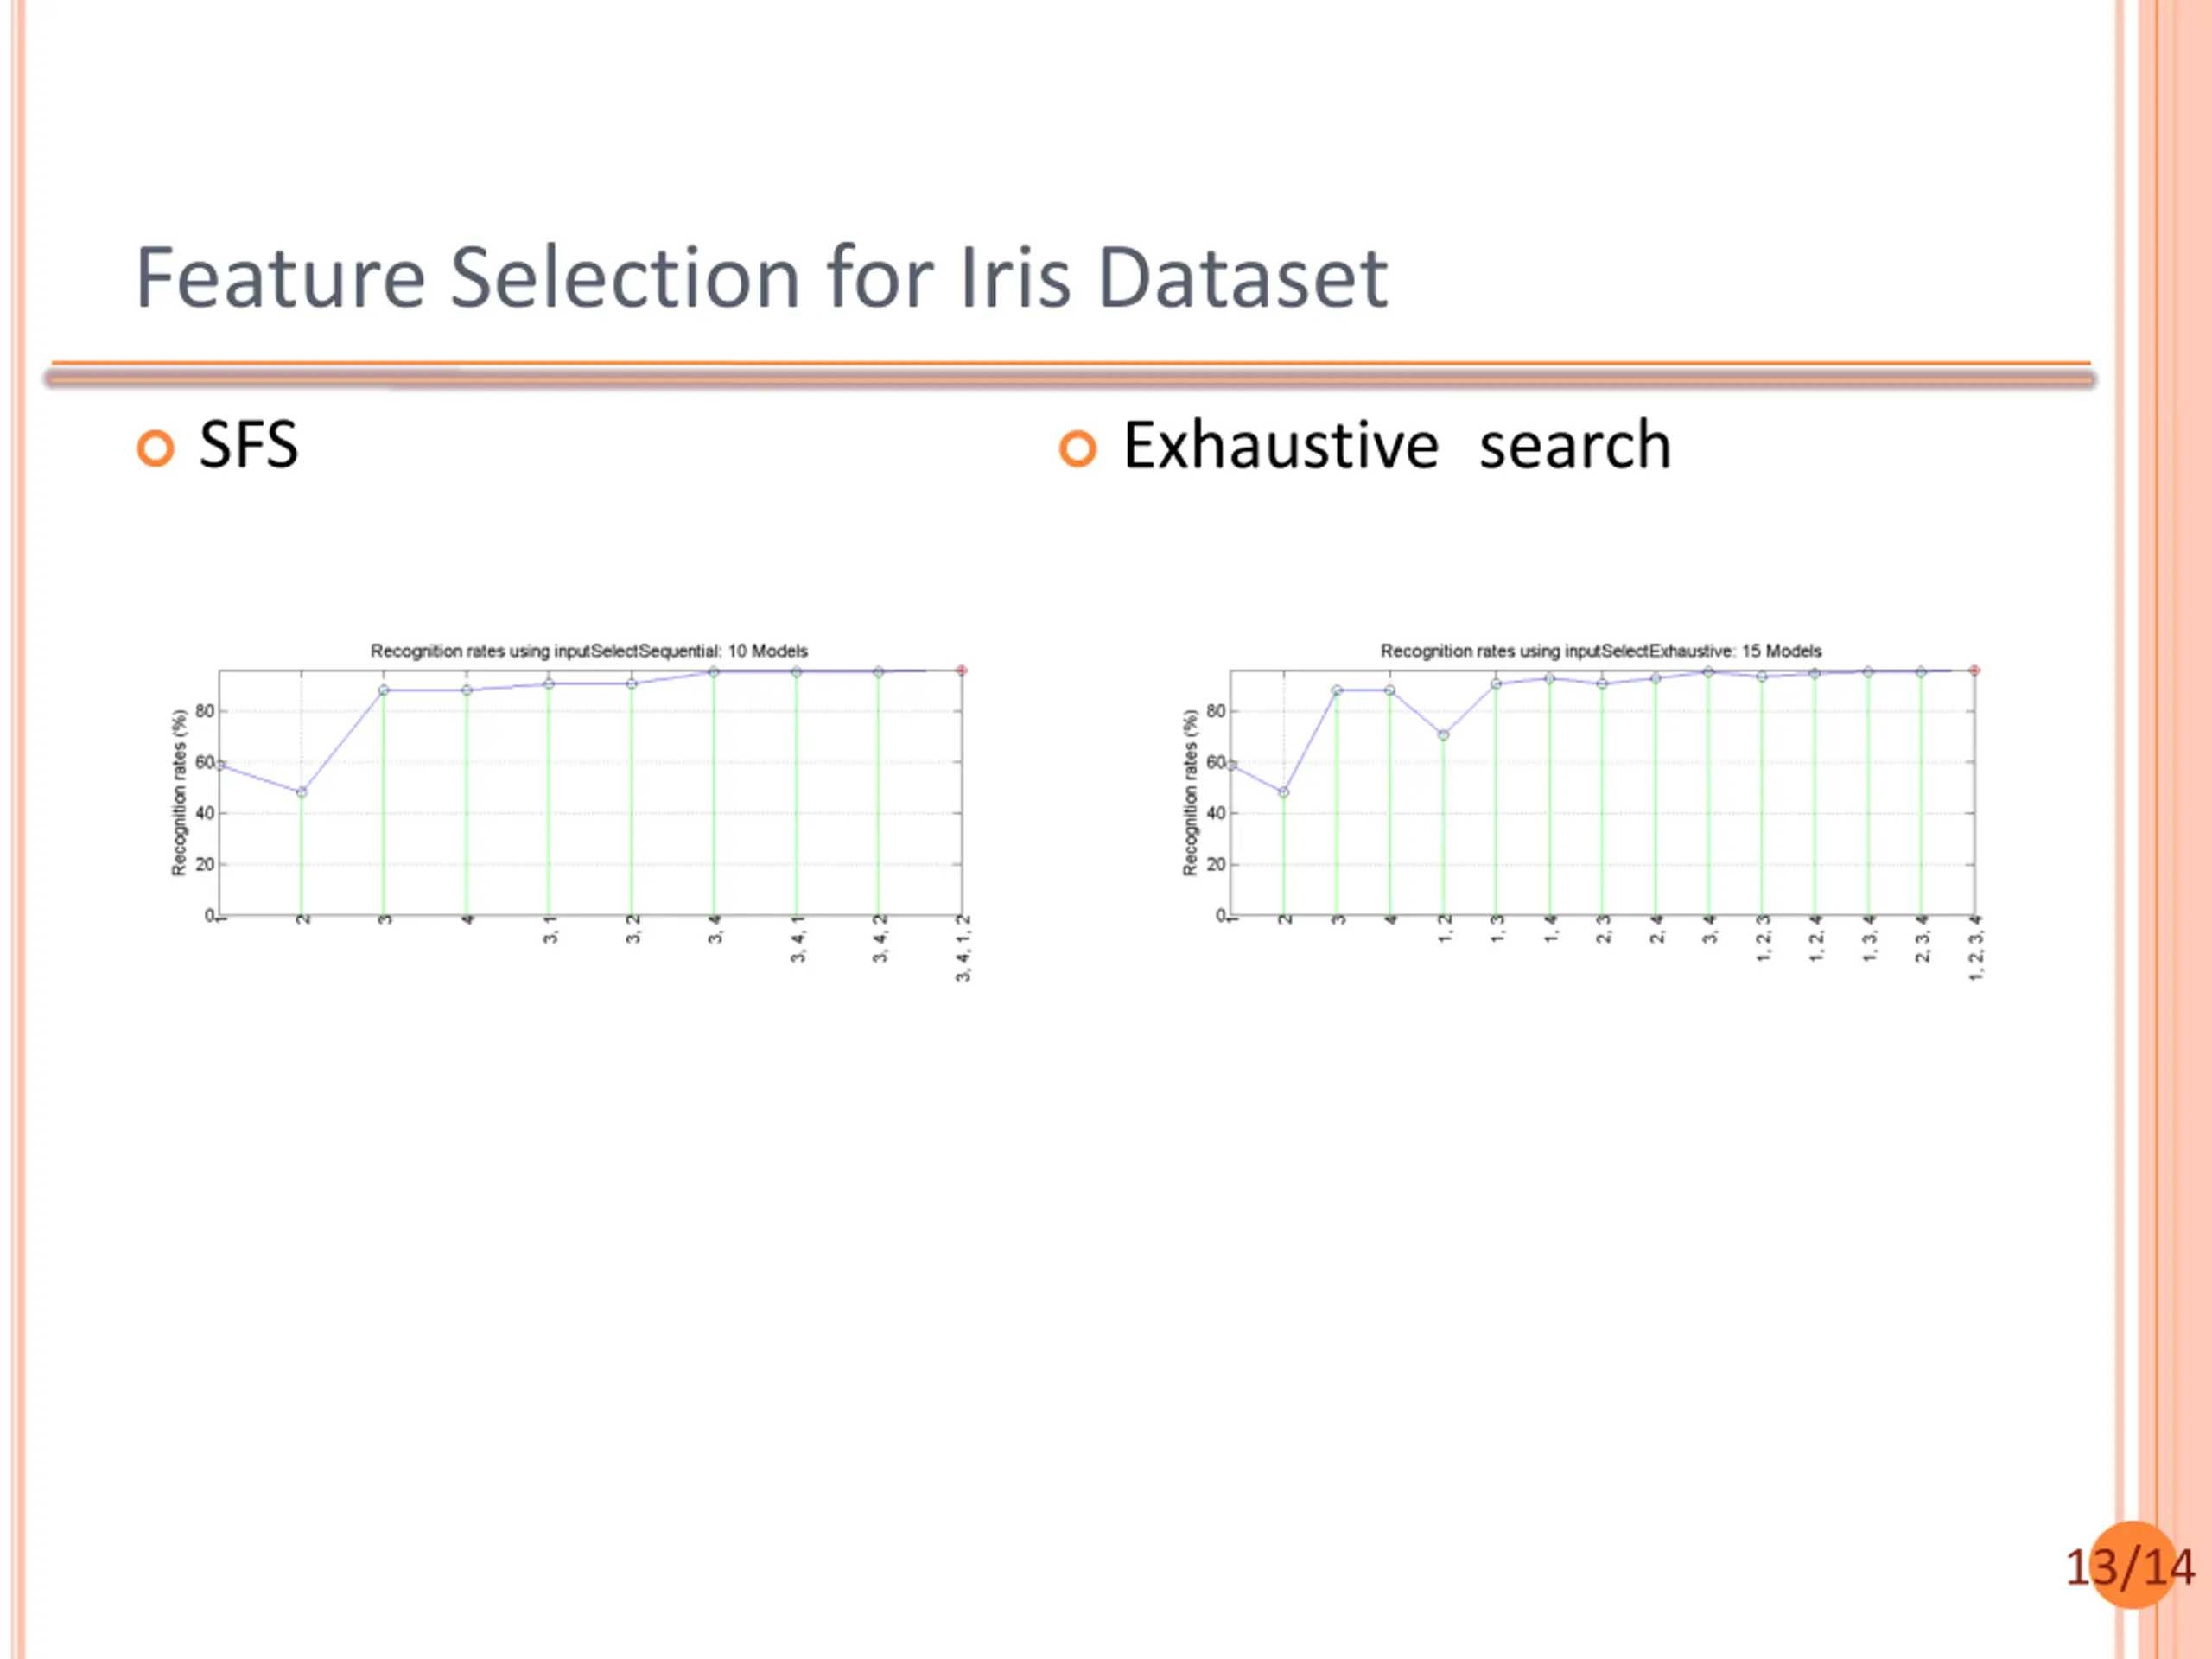Click the red marker ending the Sequential chart

point(961,670)
